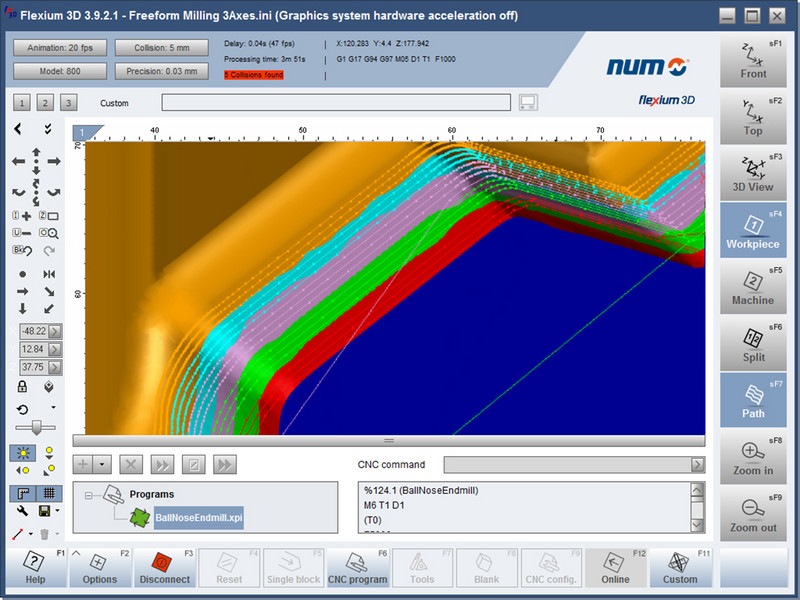Click the Bk undo view icon
Screen dimensions: 800x600
[22, 250]
